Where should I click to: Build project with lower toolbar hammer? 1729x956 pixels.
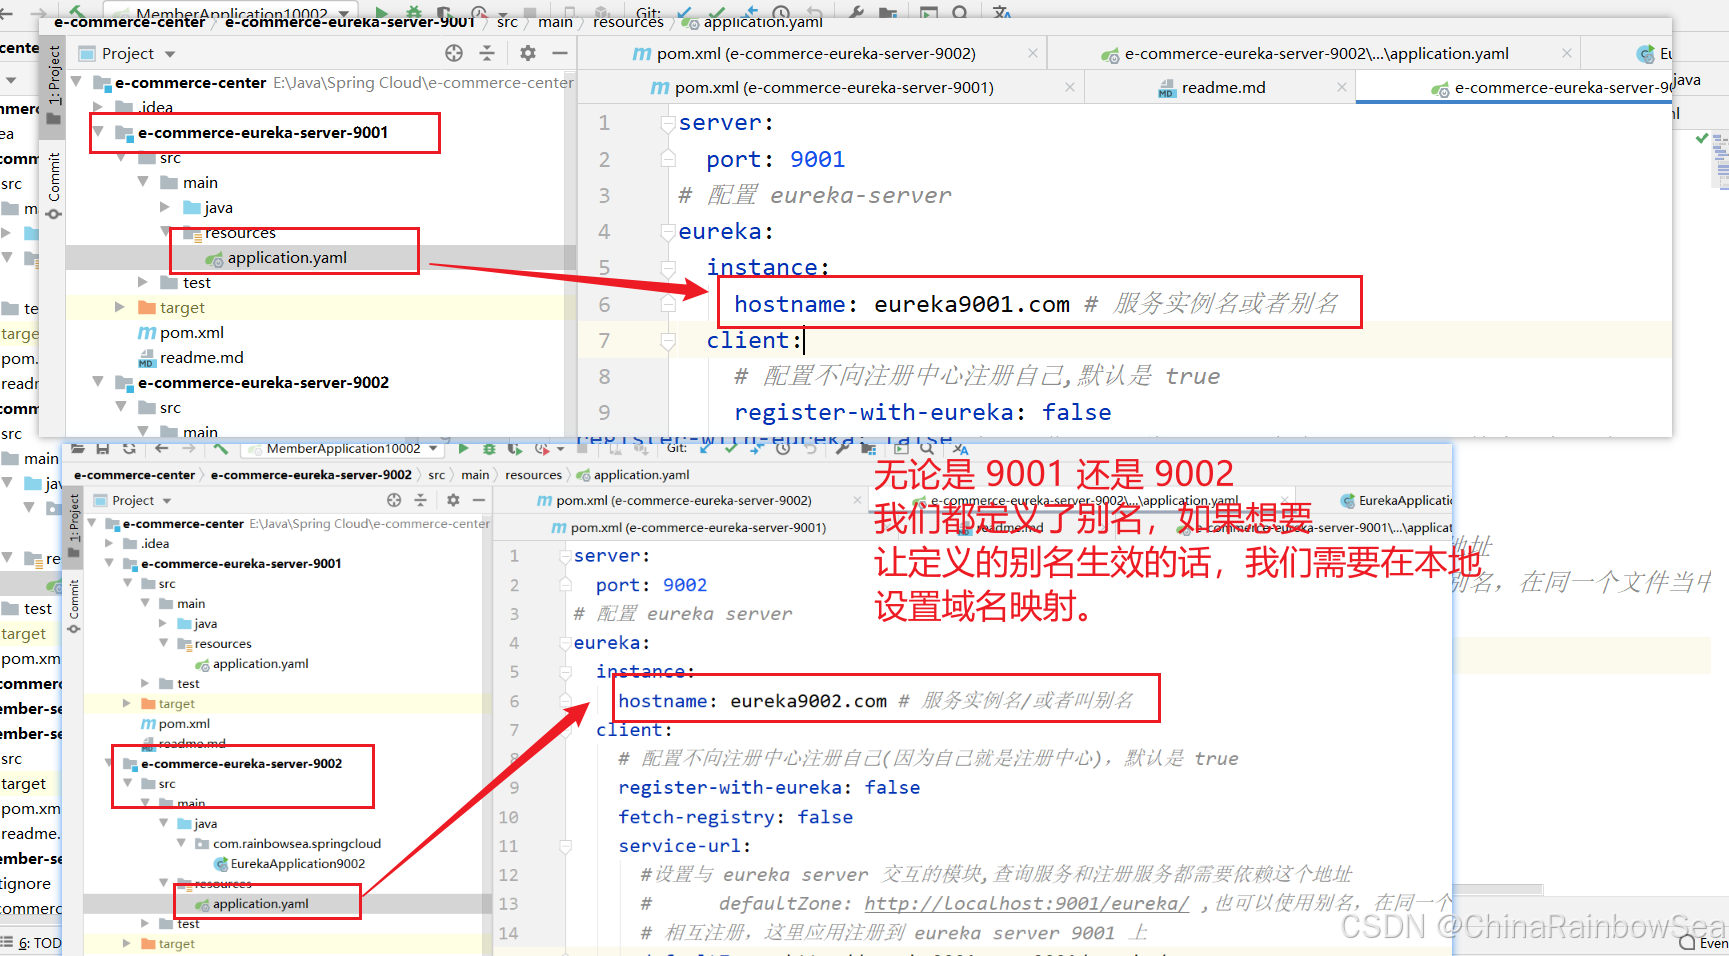220,449
